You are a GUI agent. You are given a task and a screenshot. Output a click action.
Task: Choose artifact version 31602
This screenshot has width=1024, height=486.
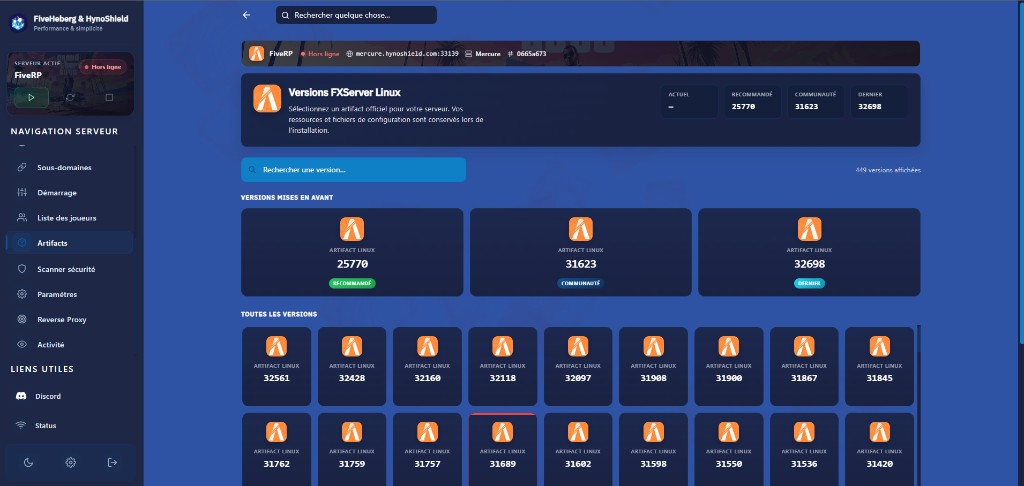578,449
